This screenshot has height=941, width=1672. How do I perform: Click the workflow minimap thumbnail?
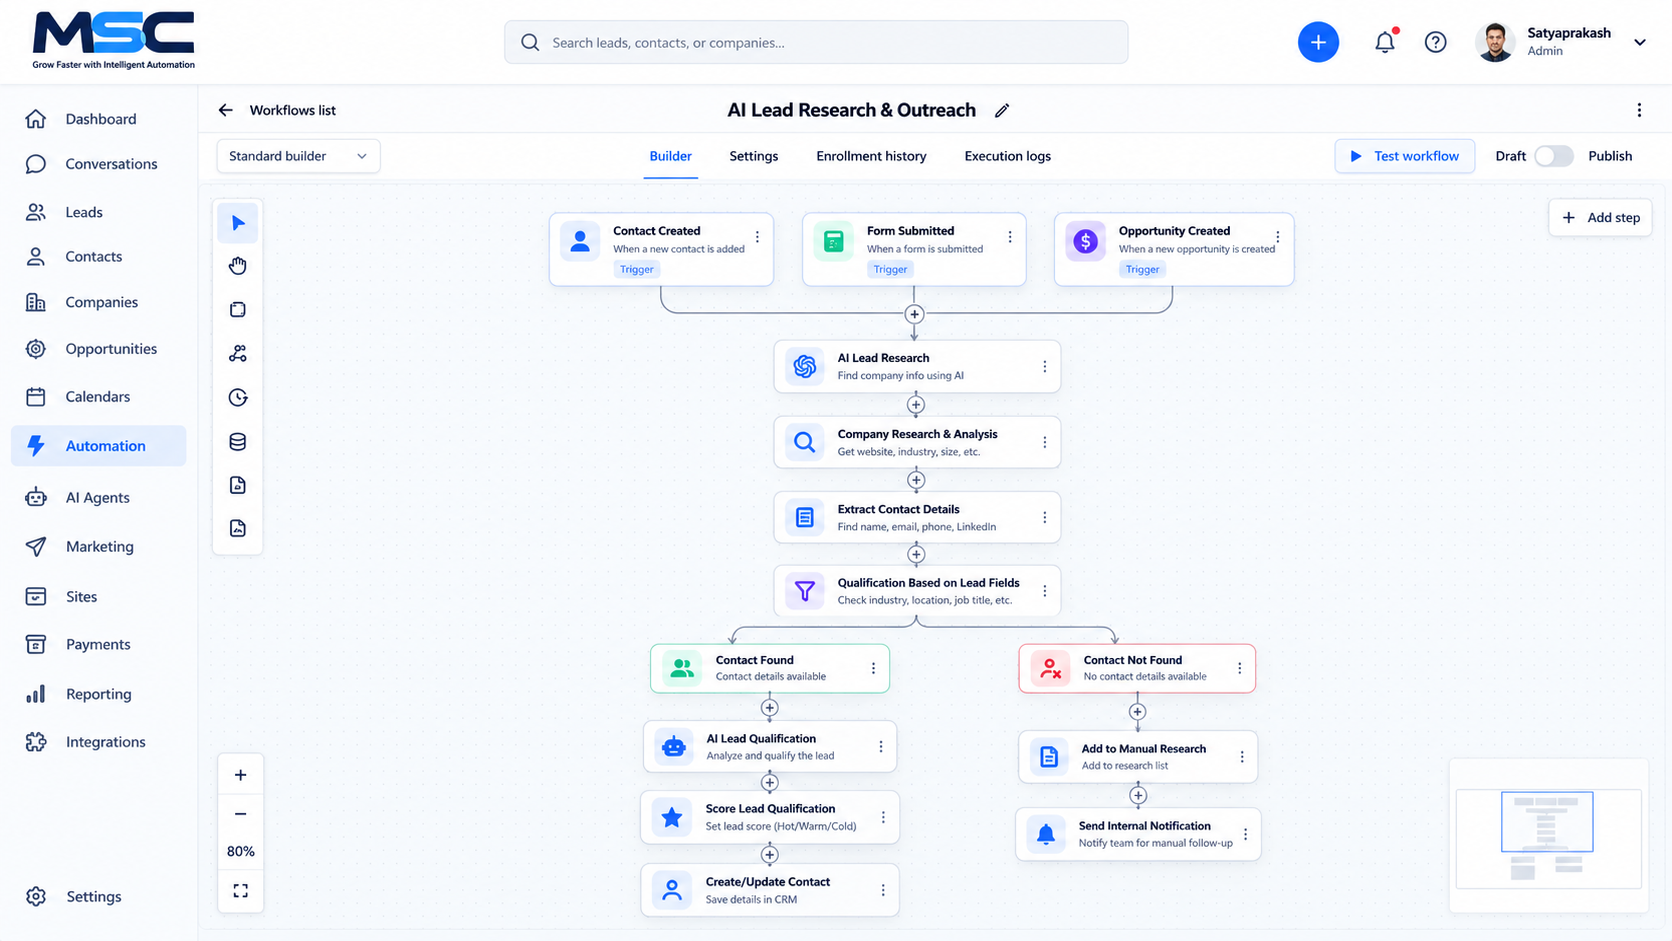coord(1548,838)
